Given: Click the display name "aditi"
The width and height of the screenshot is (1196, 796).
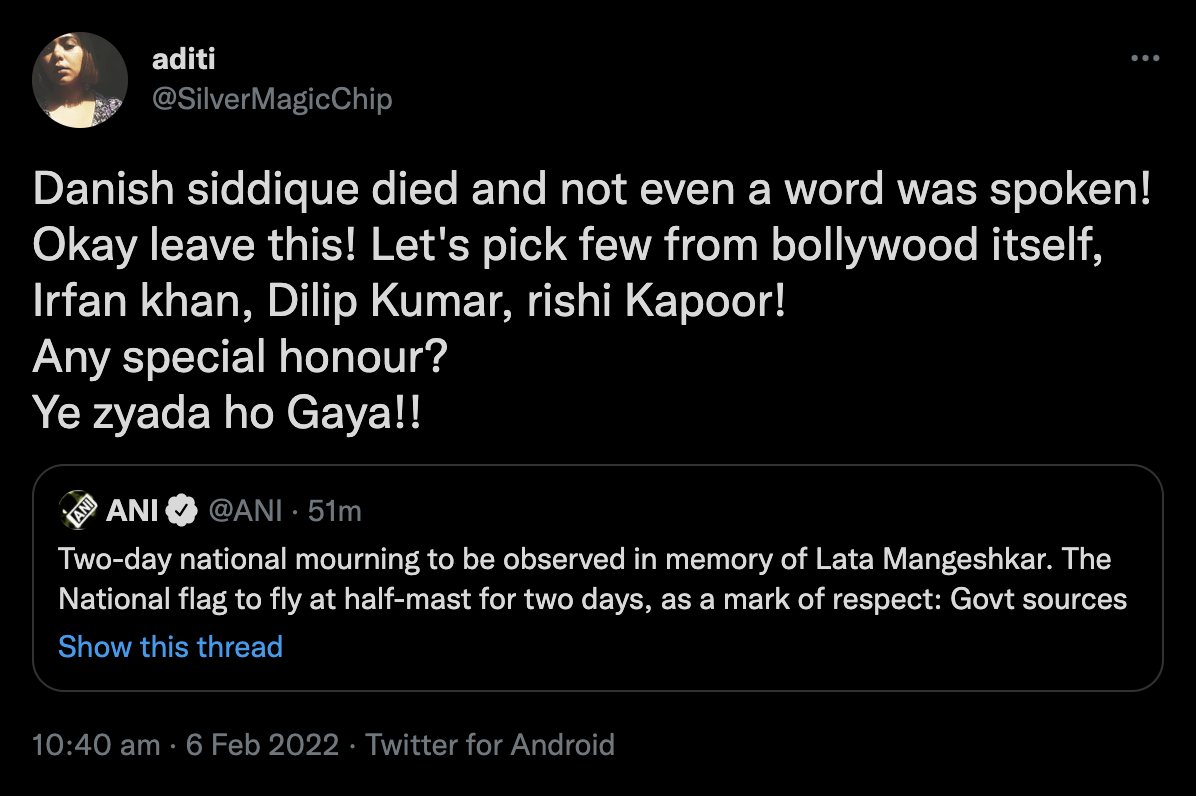Looking at the screenshot, I should (184, 60).
